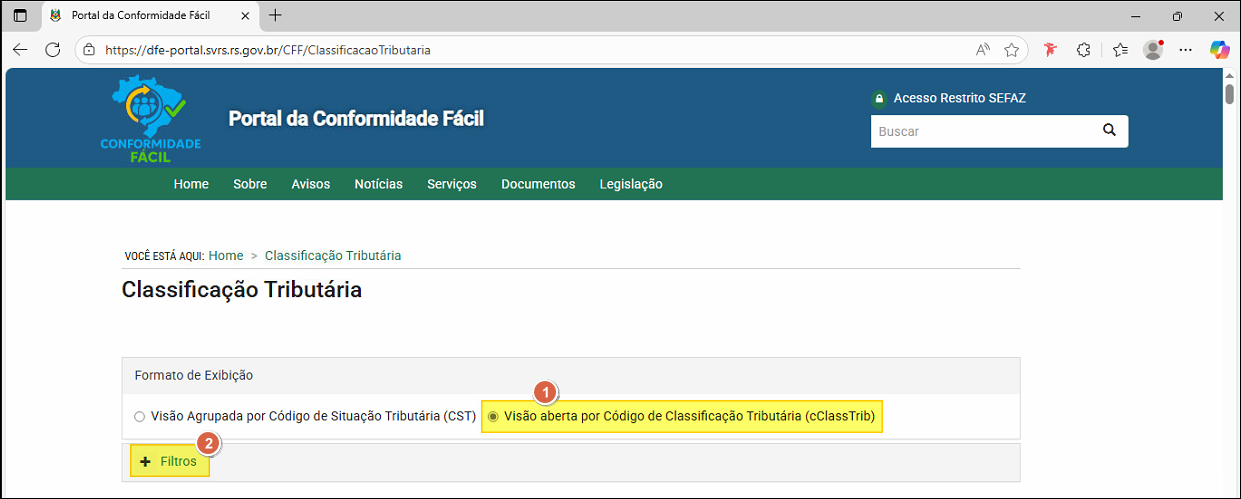Click the Home breadcrumb link

tap(226, 256)
